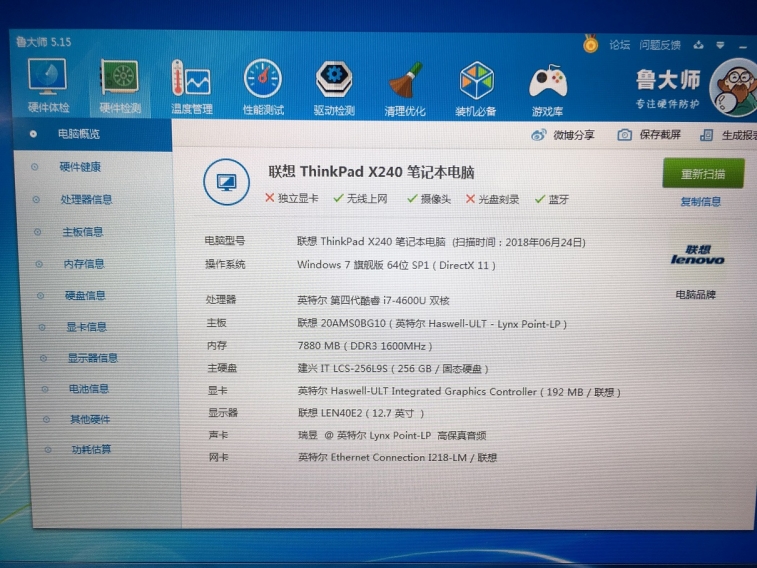Select 电脑概览 sidebar tab
The image size is (757, 568).
pos(93,134)
